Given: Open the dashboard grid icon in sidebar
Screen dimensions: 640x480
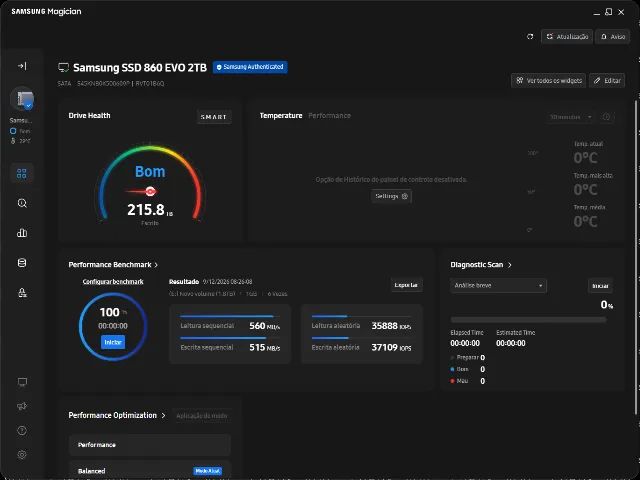Looking at the screenshot, I should tap(22, 174).
